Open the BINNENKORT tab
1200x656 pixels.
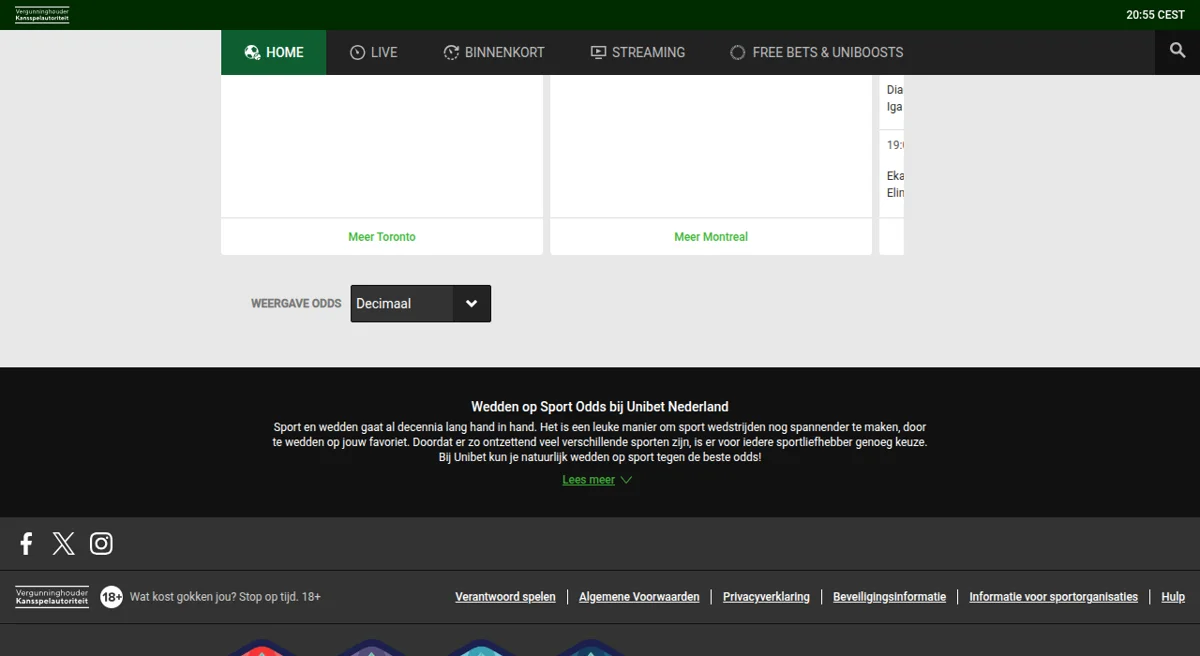(494, 52)
